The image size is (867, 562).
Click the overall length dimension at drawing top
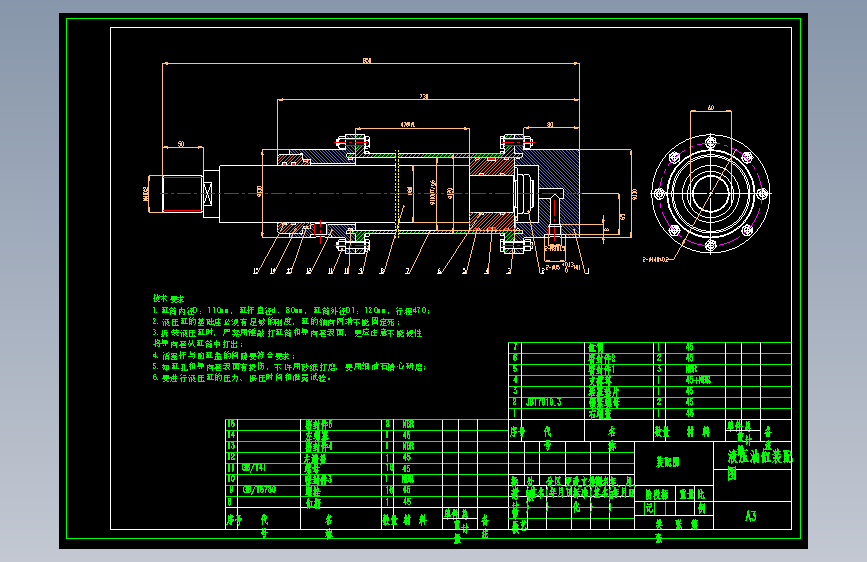(x=367, y=60)
